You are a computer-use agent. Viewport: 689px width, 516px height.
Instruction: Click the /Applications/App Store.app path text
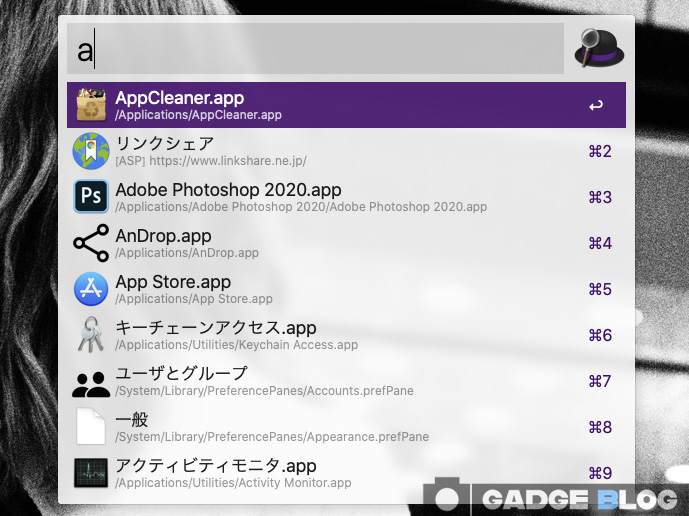[194, 299]
